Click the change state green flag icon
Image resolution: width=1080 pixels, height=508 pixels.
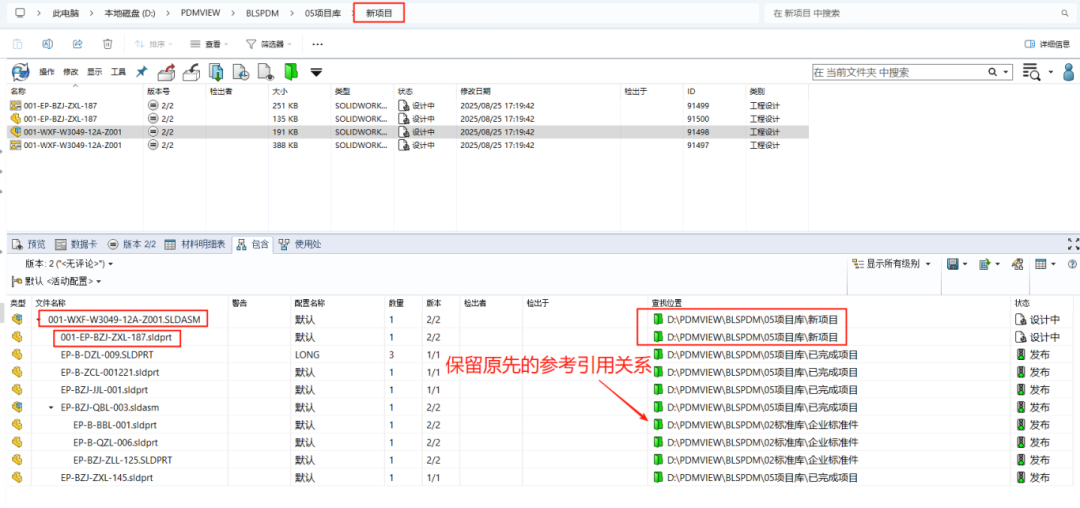pos(290,72)
